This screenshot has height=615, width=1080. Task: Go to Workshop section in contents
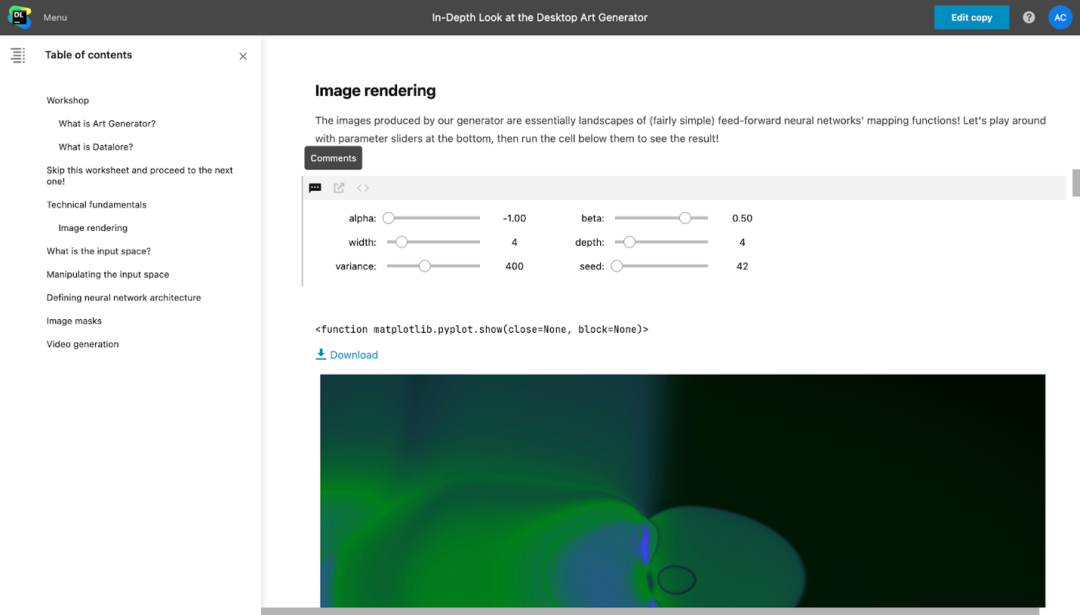click(68, 101)
